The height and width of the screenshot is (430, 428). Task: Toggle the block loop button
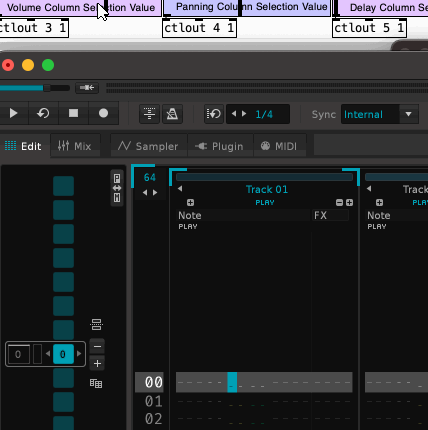point(214,114)
